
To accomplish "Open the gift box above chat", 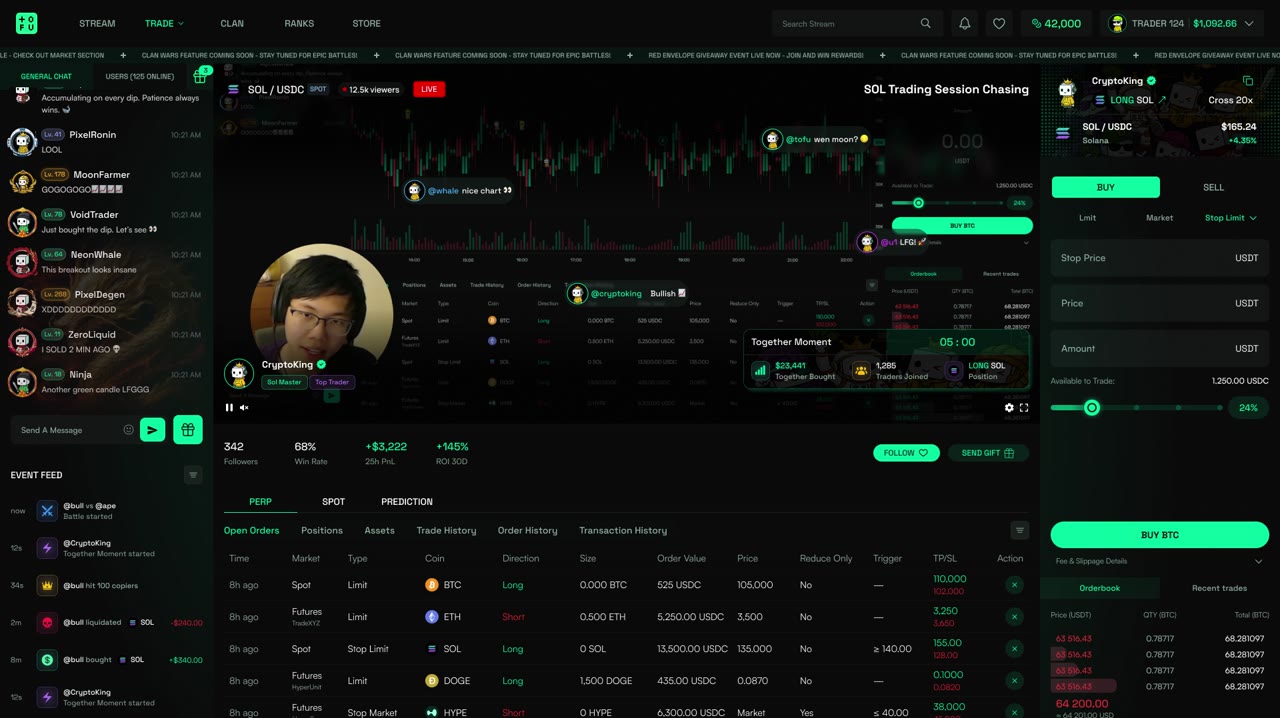I will (200, 76).
